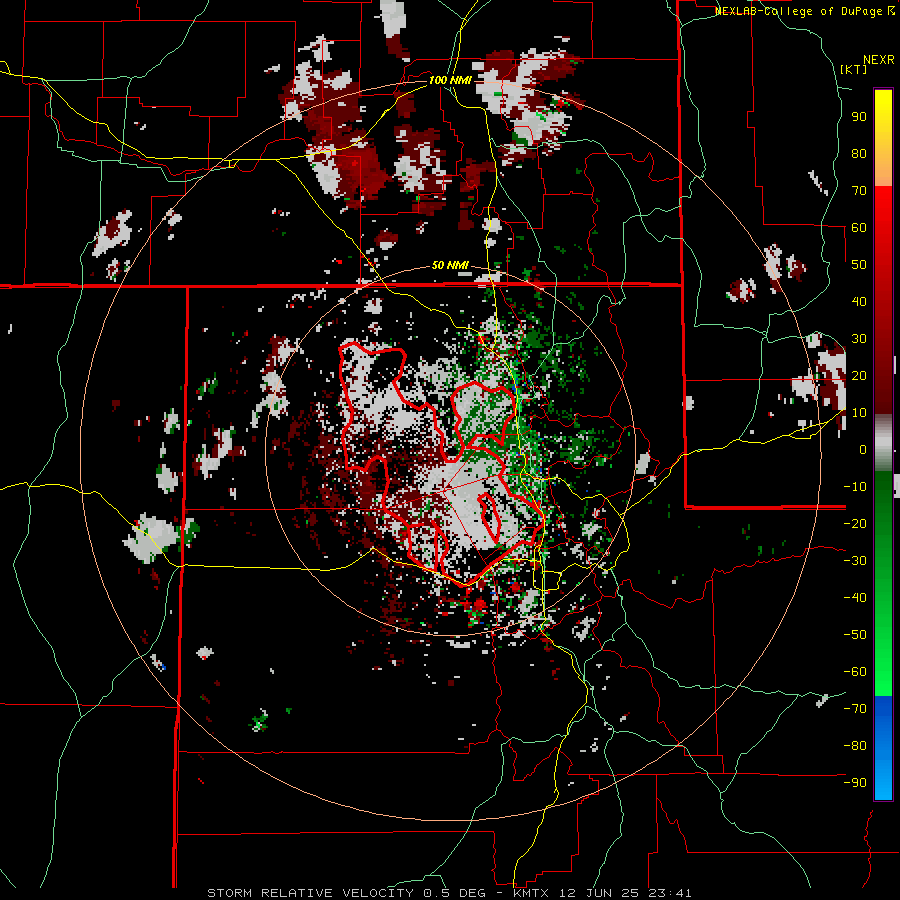Image resolution: width=900 pixels, height=900 pixels.
Task: Click the -30 value on velocity legend
Action: [x=855, y=561]
